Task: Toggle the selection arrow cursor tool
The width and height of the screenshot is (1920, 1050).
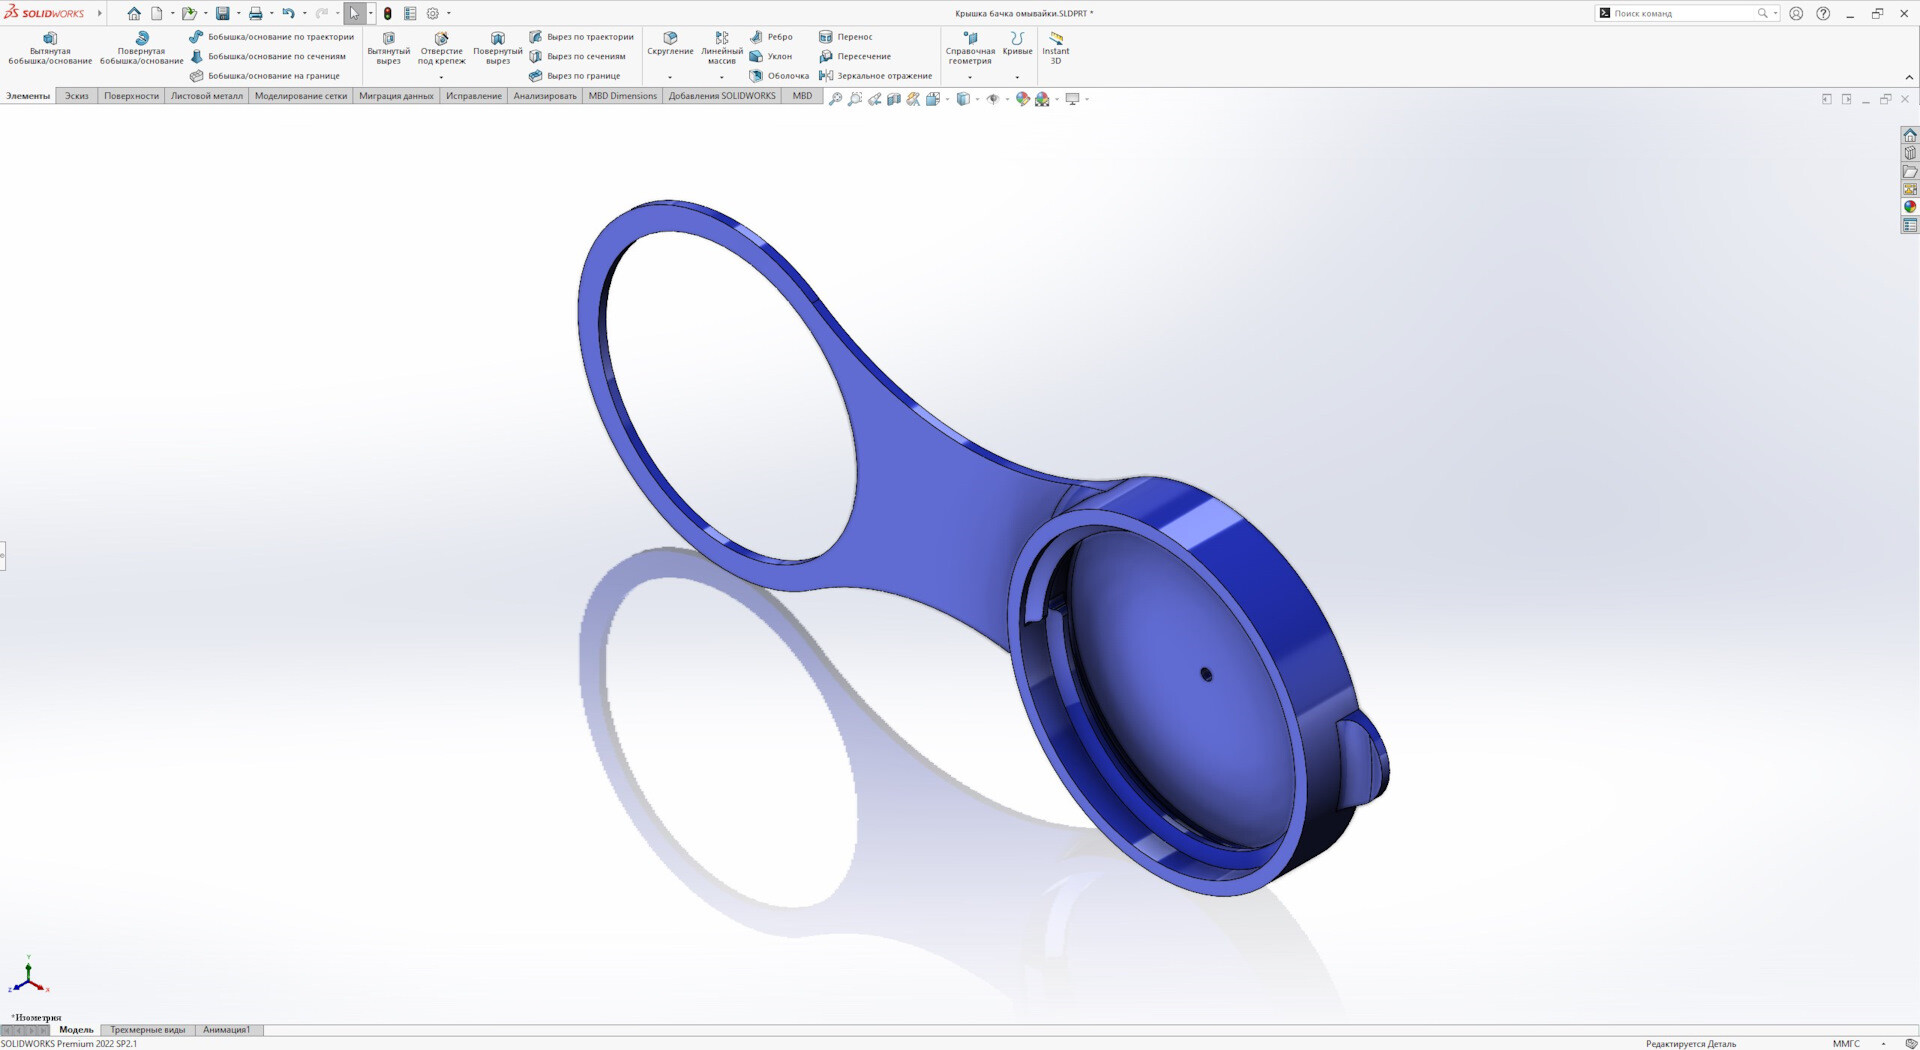Action: pos(355,13)
